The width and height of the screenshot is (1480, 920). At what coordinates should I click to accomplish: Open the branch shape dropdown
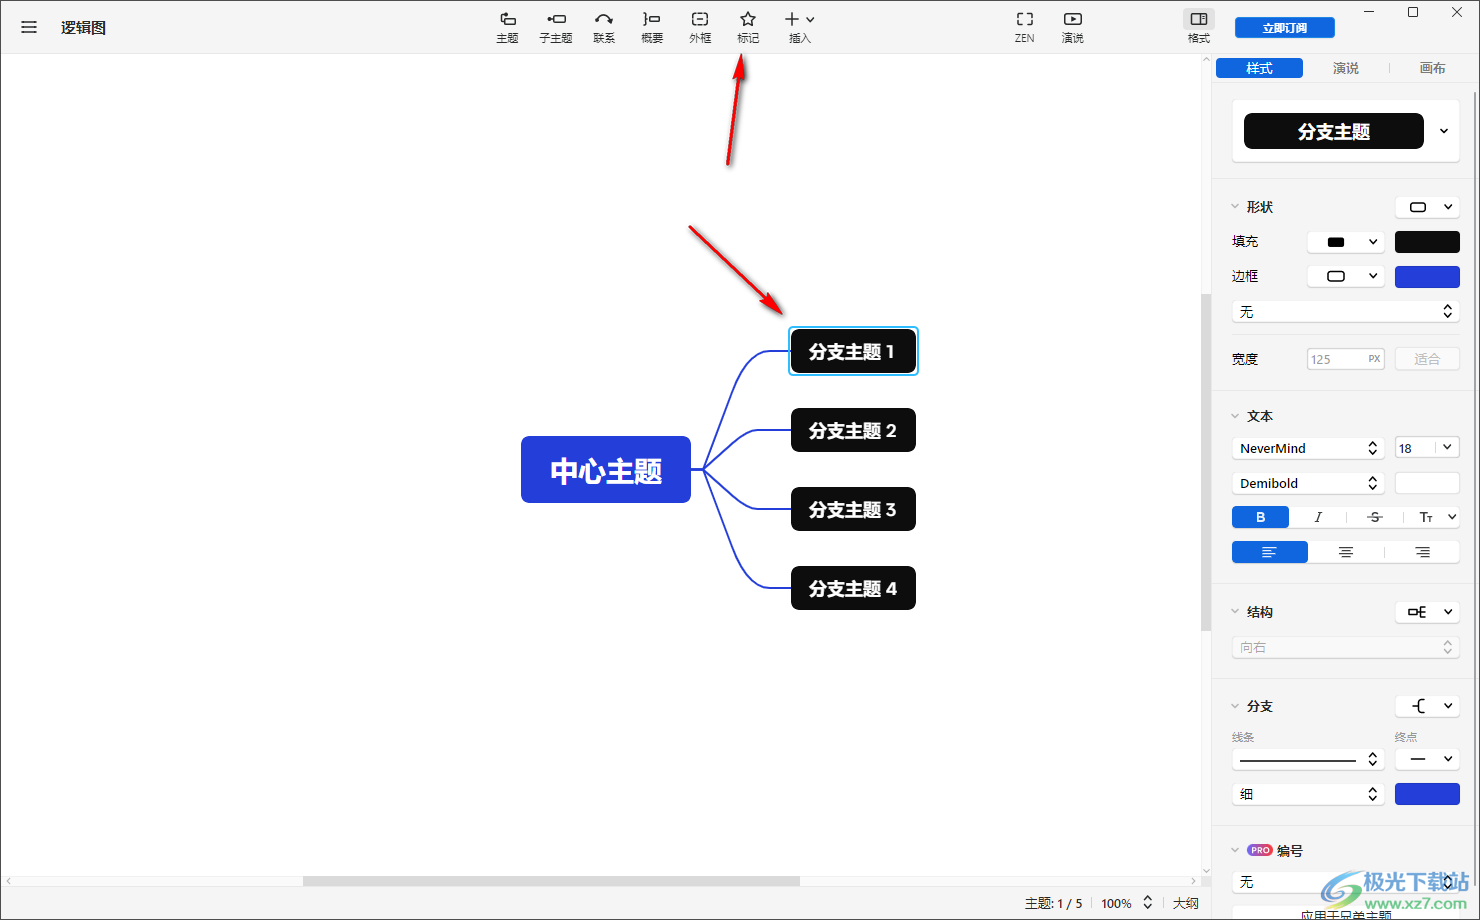pyautogui.click(x=1427, y=706)
